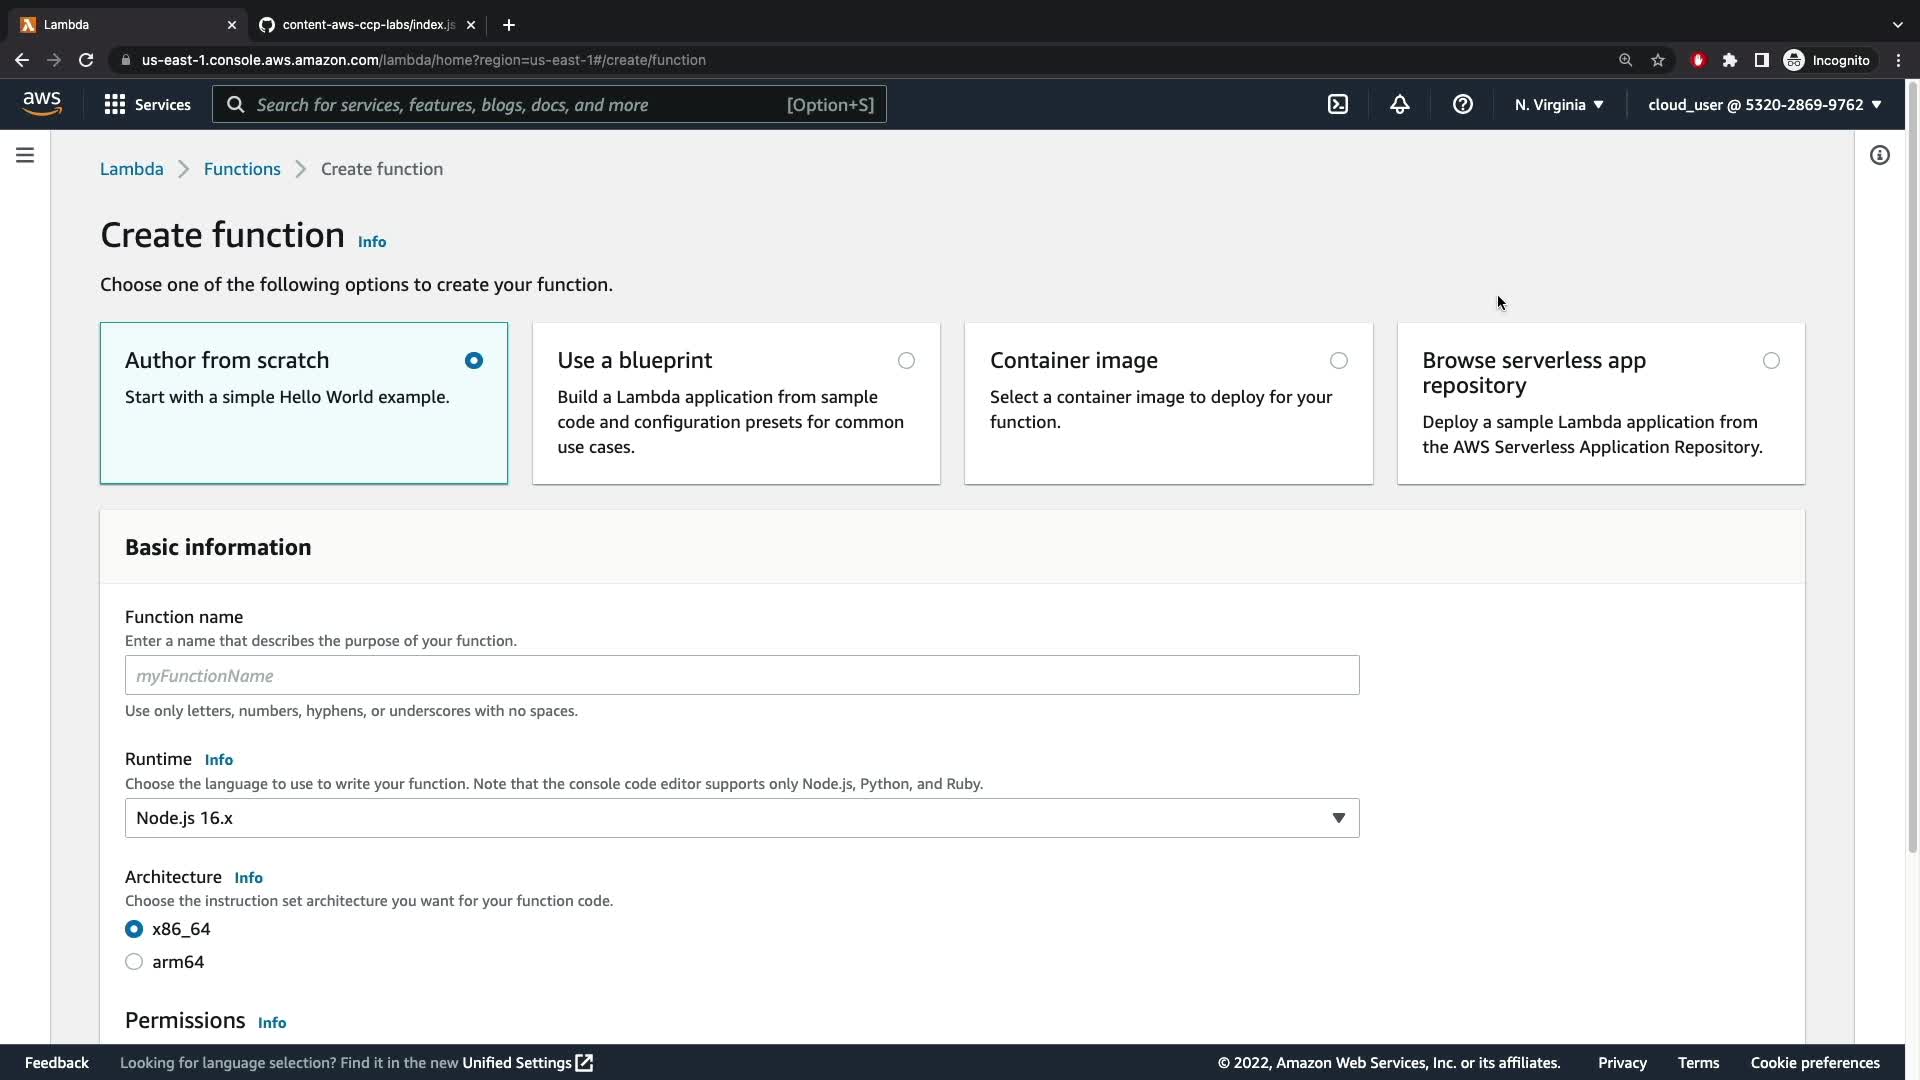This screenshot has width=1920, height=1080.
Task: Click the Function name input field
Action: [741, 676]
